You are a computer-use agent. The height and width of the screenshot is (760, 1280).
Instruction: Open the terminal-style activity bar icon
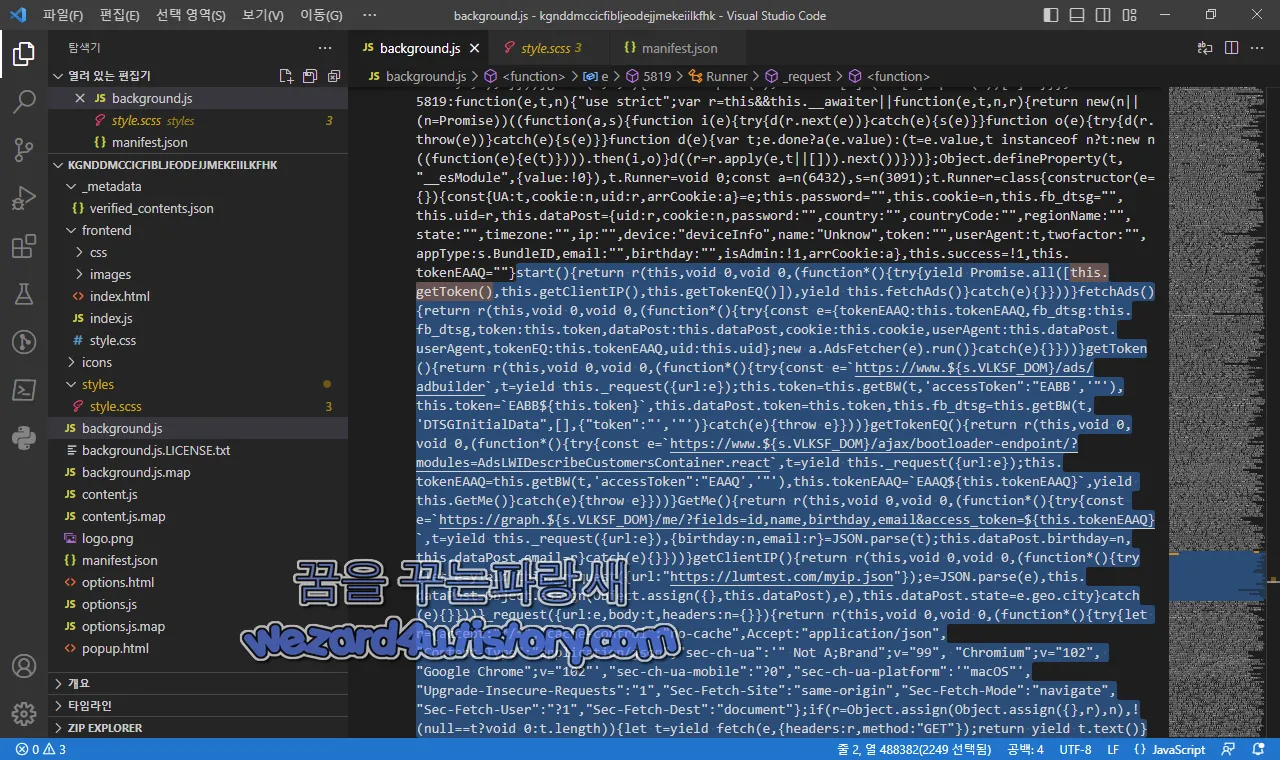click(x=24, y=389)
